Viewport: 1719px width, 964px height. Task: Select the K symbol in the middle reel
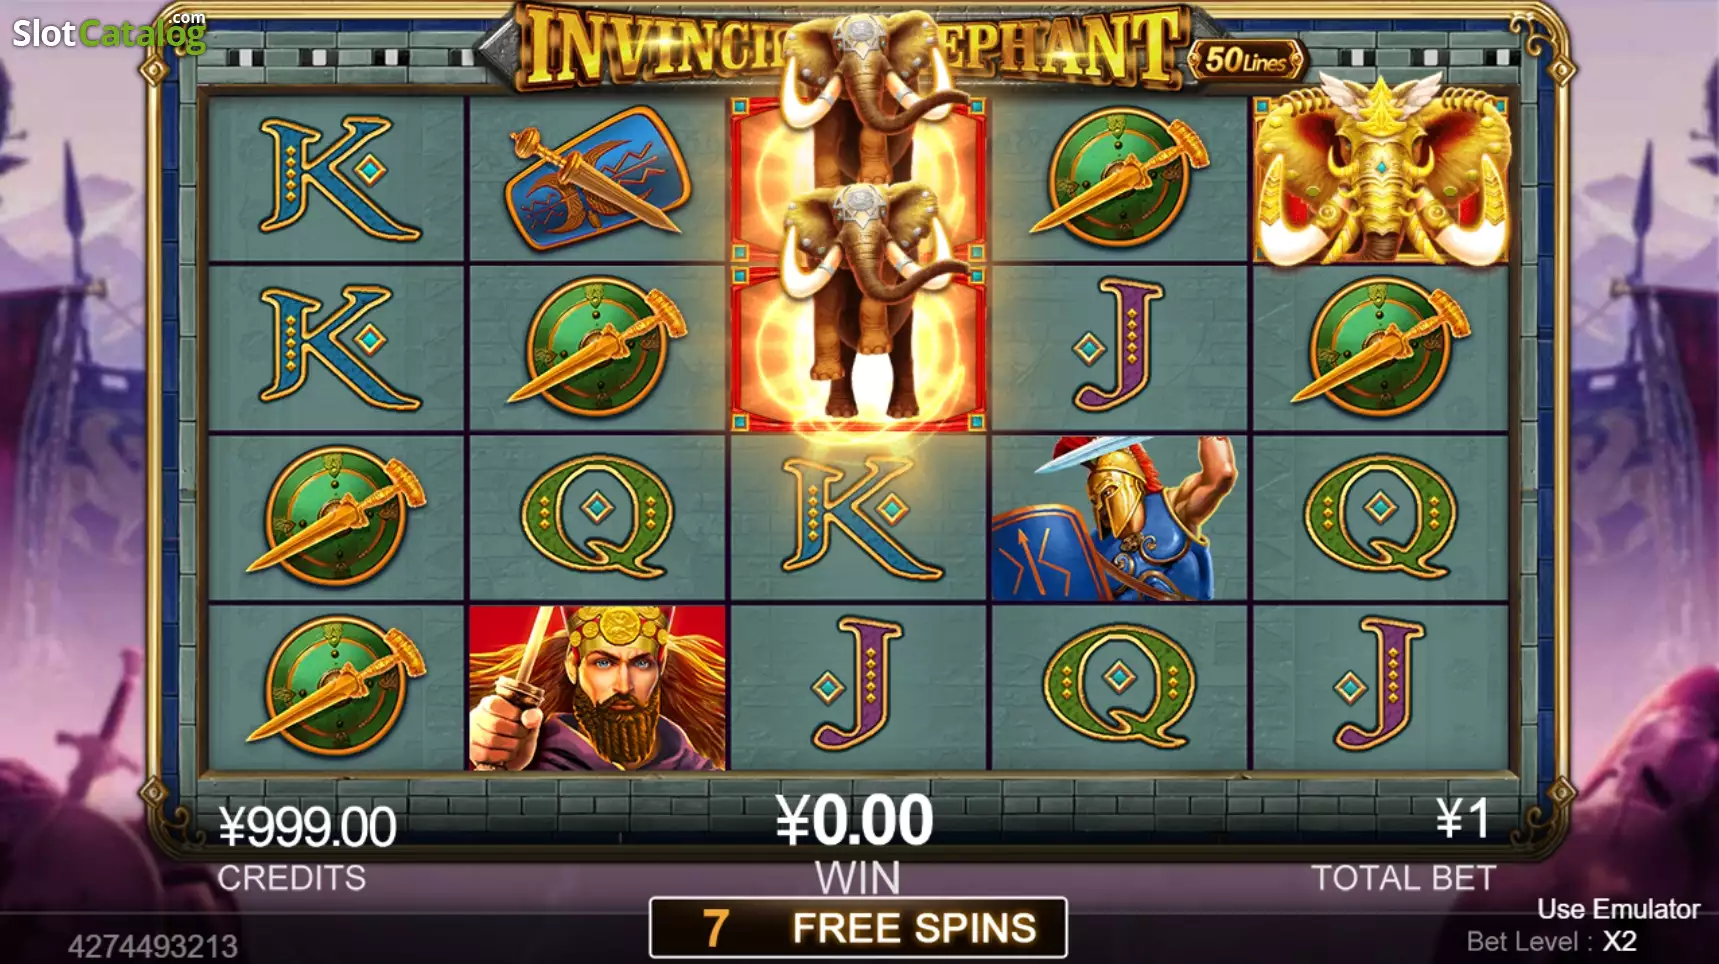point(860,518)
